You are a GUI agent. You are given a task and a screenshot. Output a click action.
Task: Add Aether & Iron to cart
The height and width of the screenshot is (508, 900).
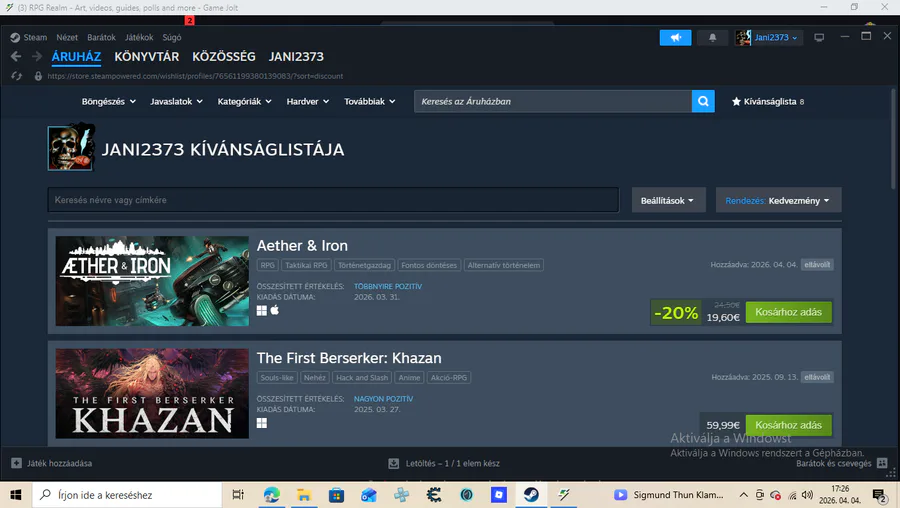(789, 312)
